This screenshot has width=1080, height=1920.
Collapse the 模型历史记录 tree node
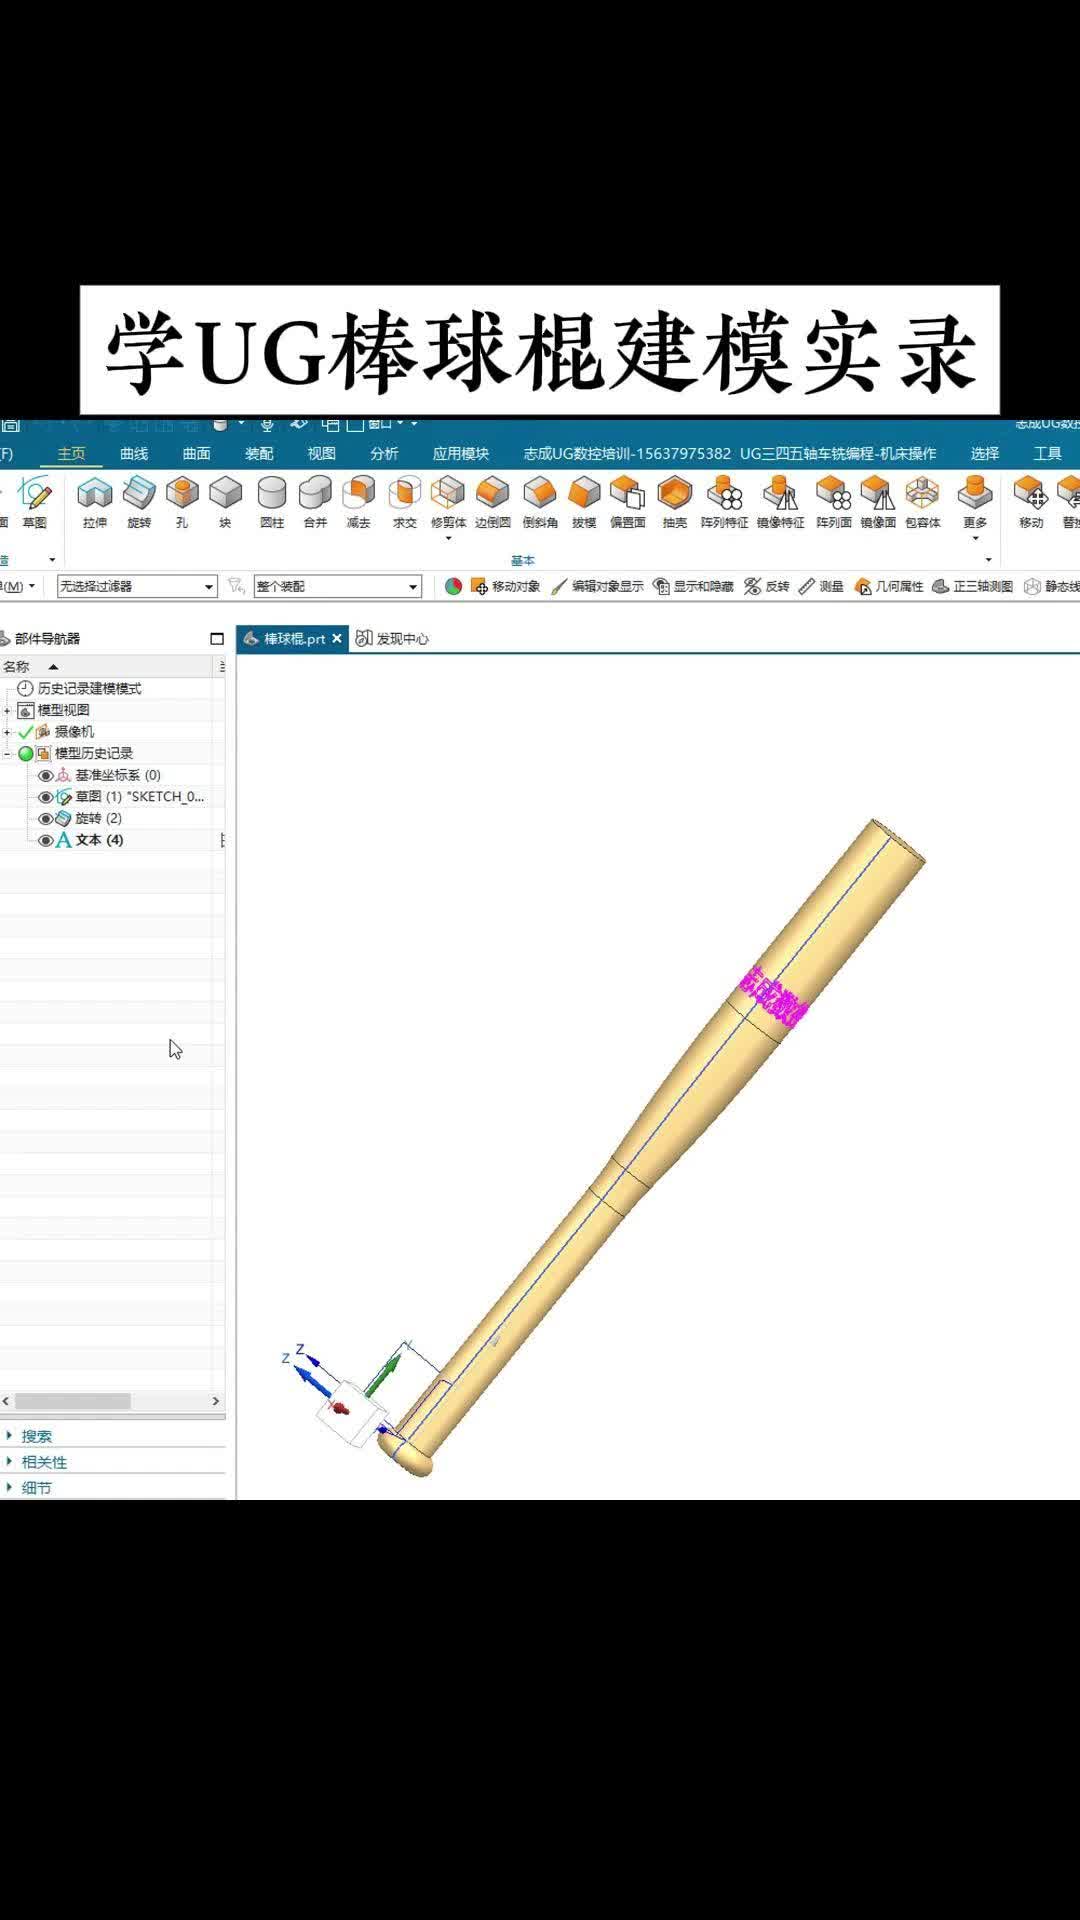point(8,754)
